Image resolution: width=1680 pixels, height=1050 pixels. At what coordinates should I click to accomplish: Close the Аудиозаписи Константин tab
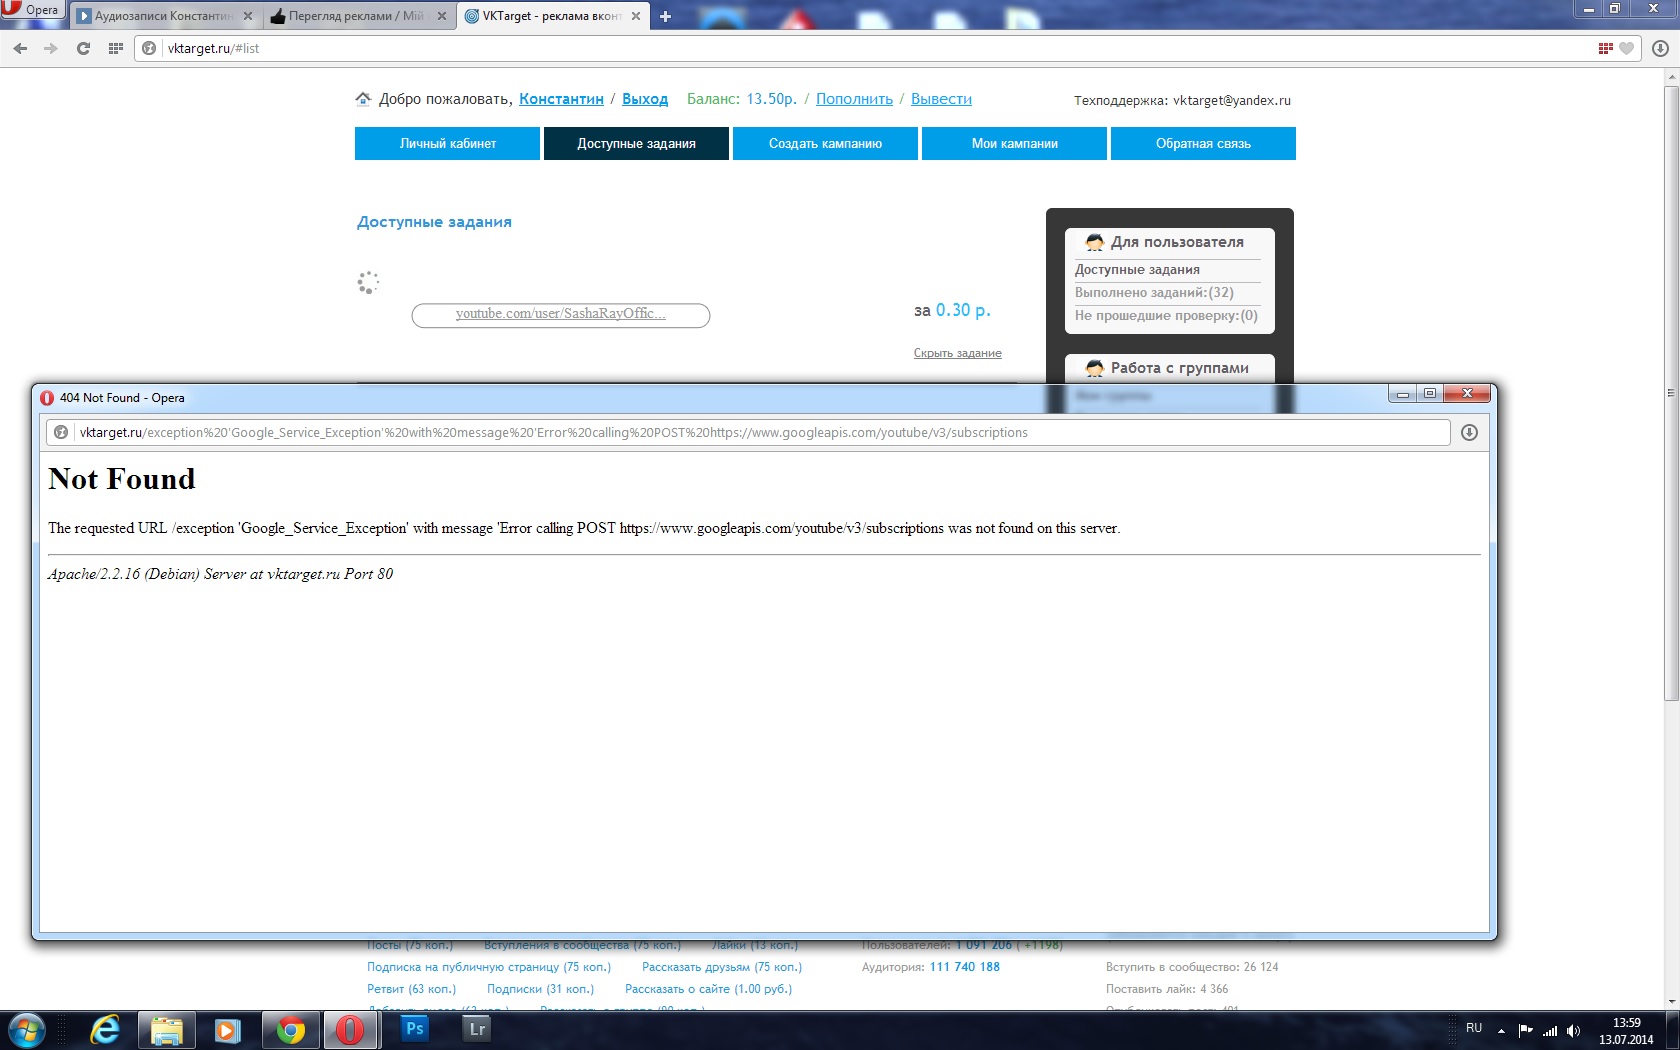248,16
